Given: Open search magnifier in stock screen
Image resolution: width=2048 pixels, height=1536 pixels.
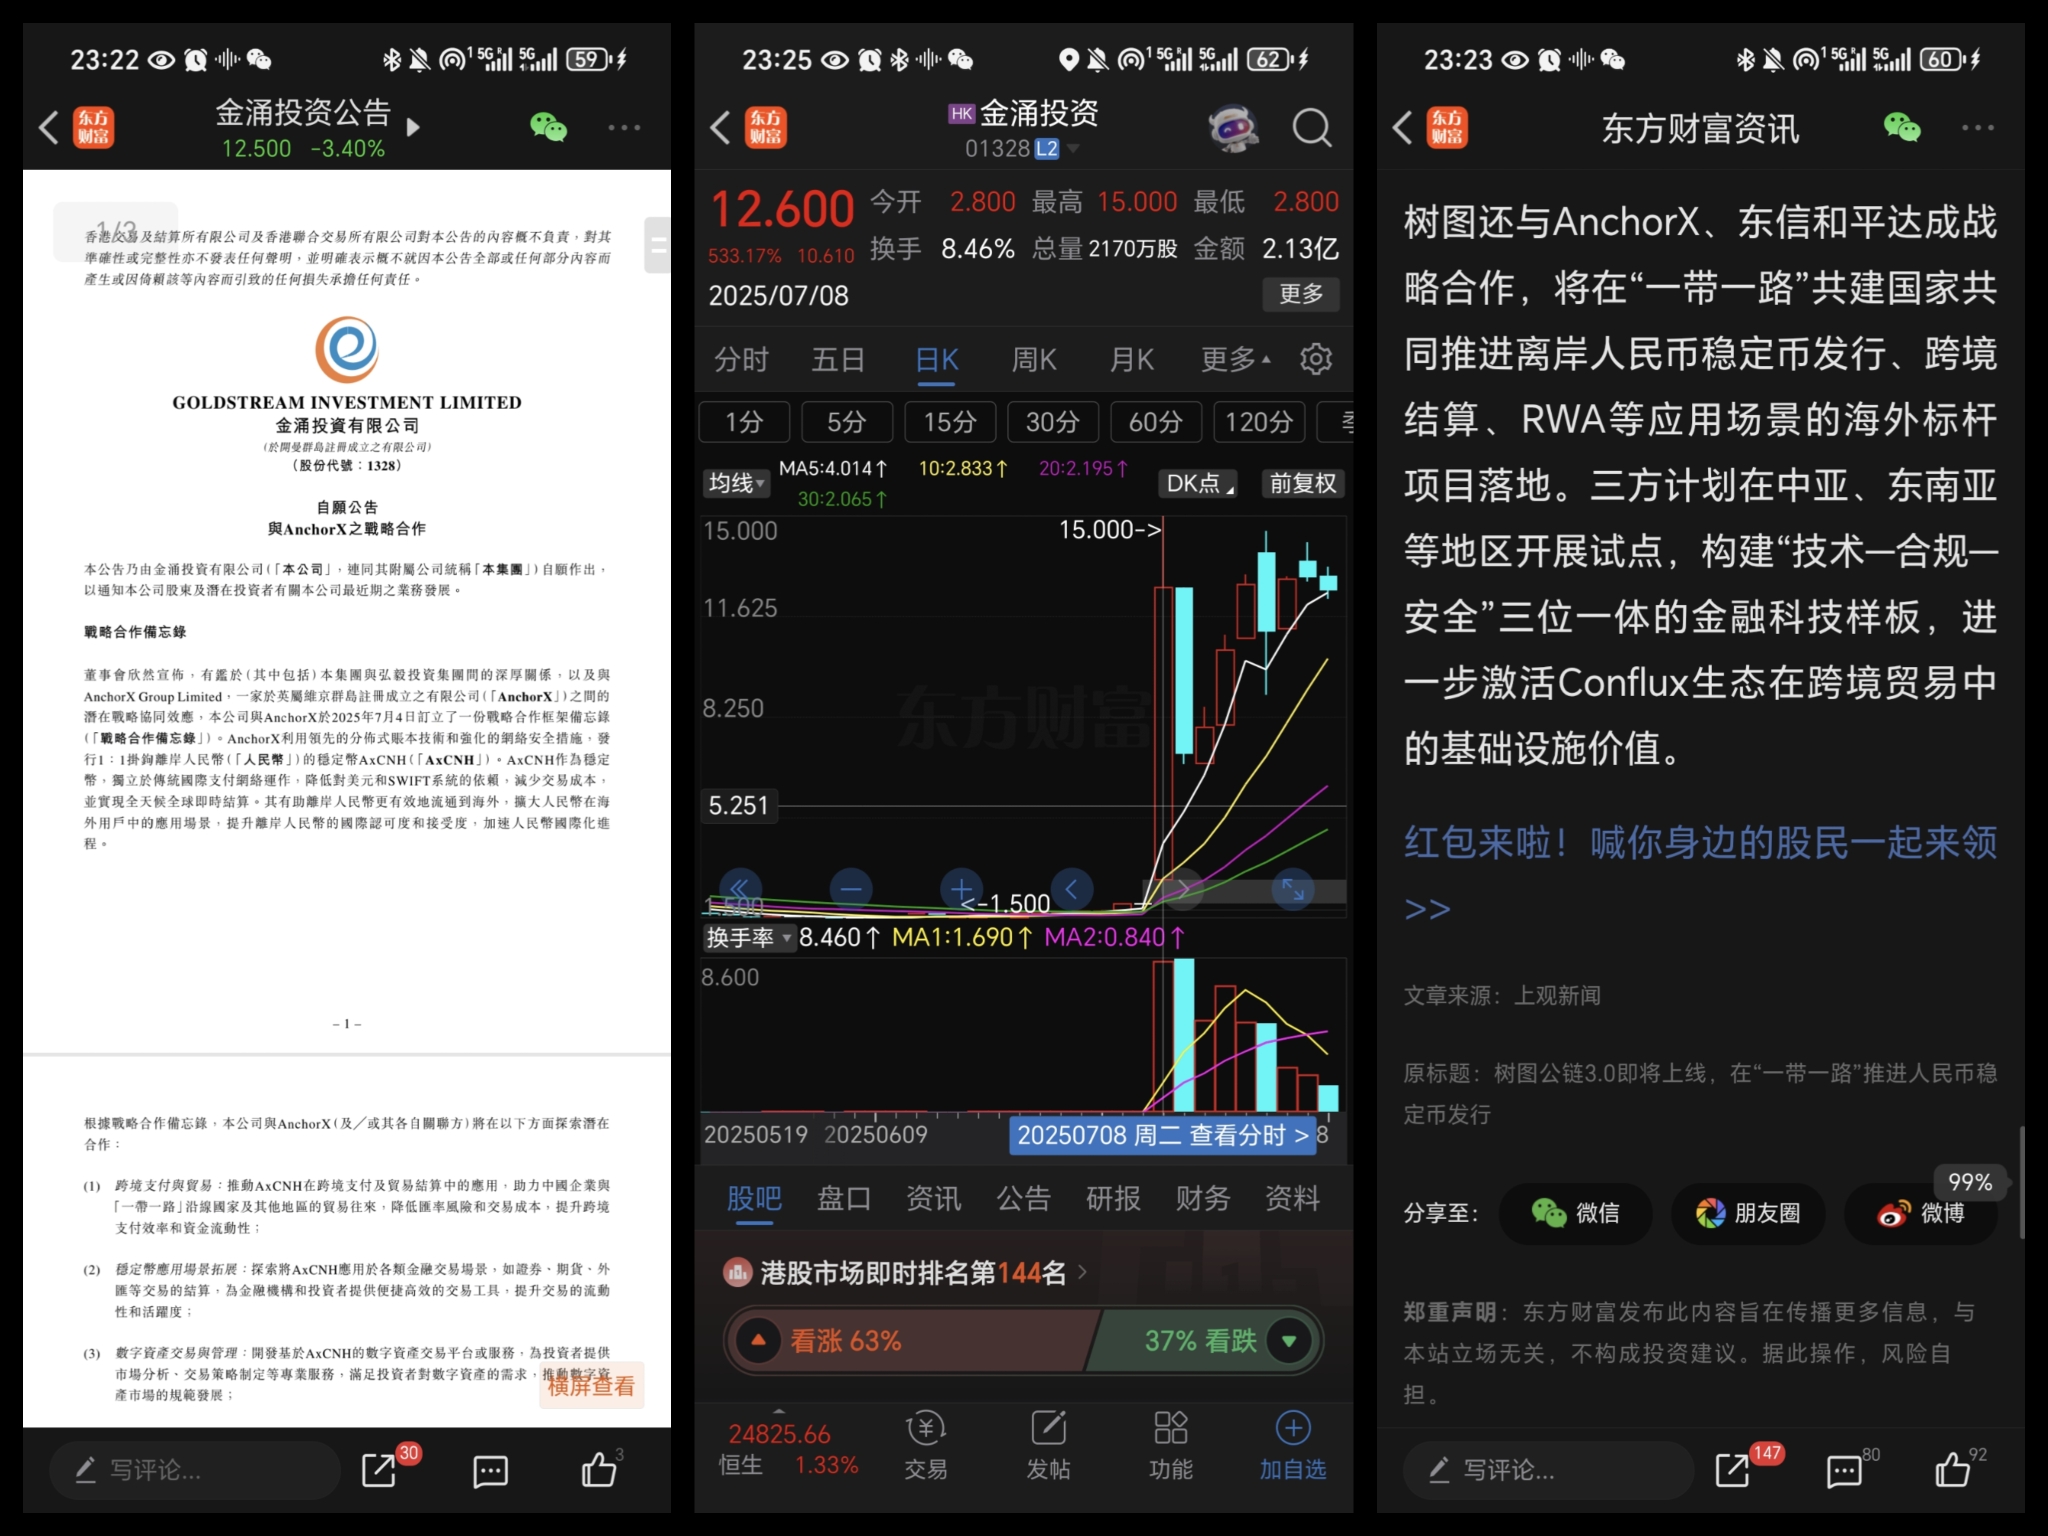Looking at the screenshot, I should tap(1312, 128).
